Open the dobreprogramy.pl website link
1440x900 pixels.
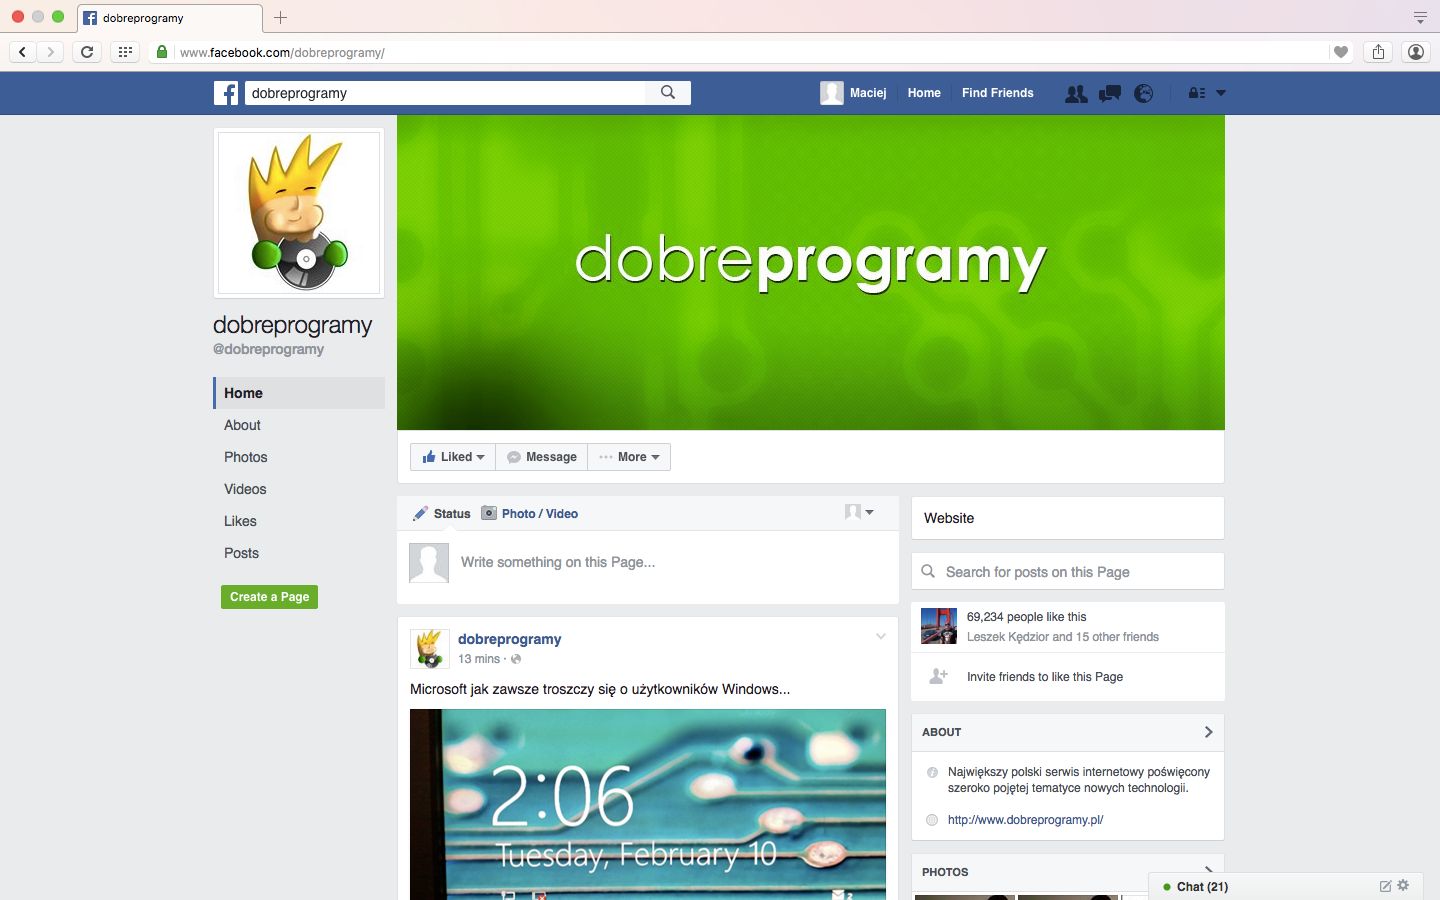(1025, 820)
